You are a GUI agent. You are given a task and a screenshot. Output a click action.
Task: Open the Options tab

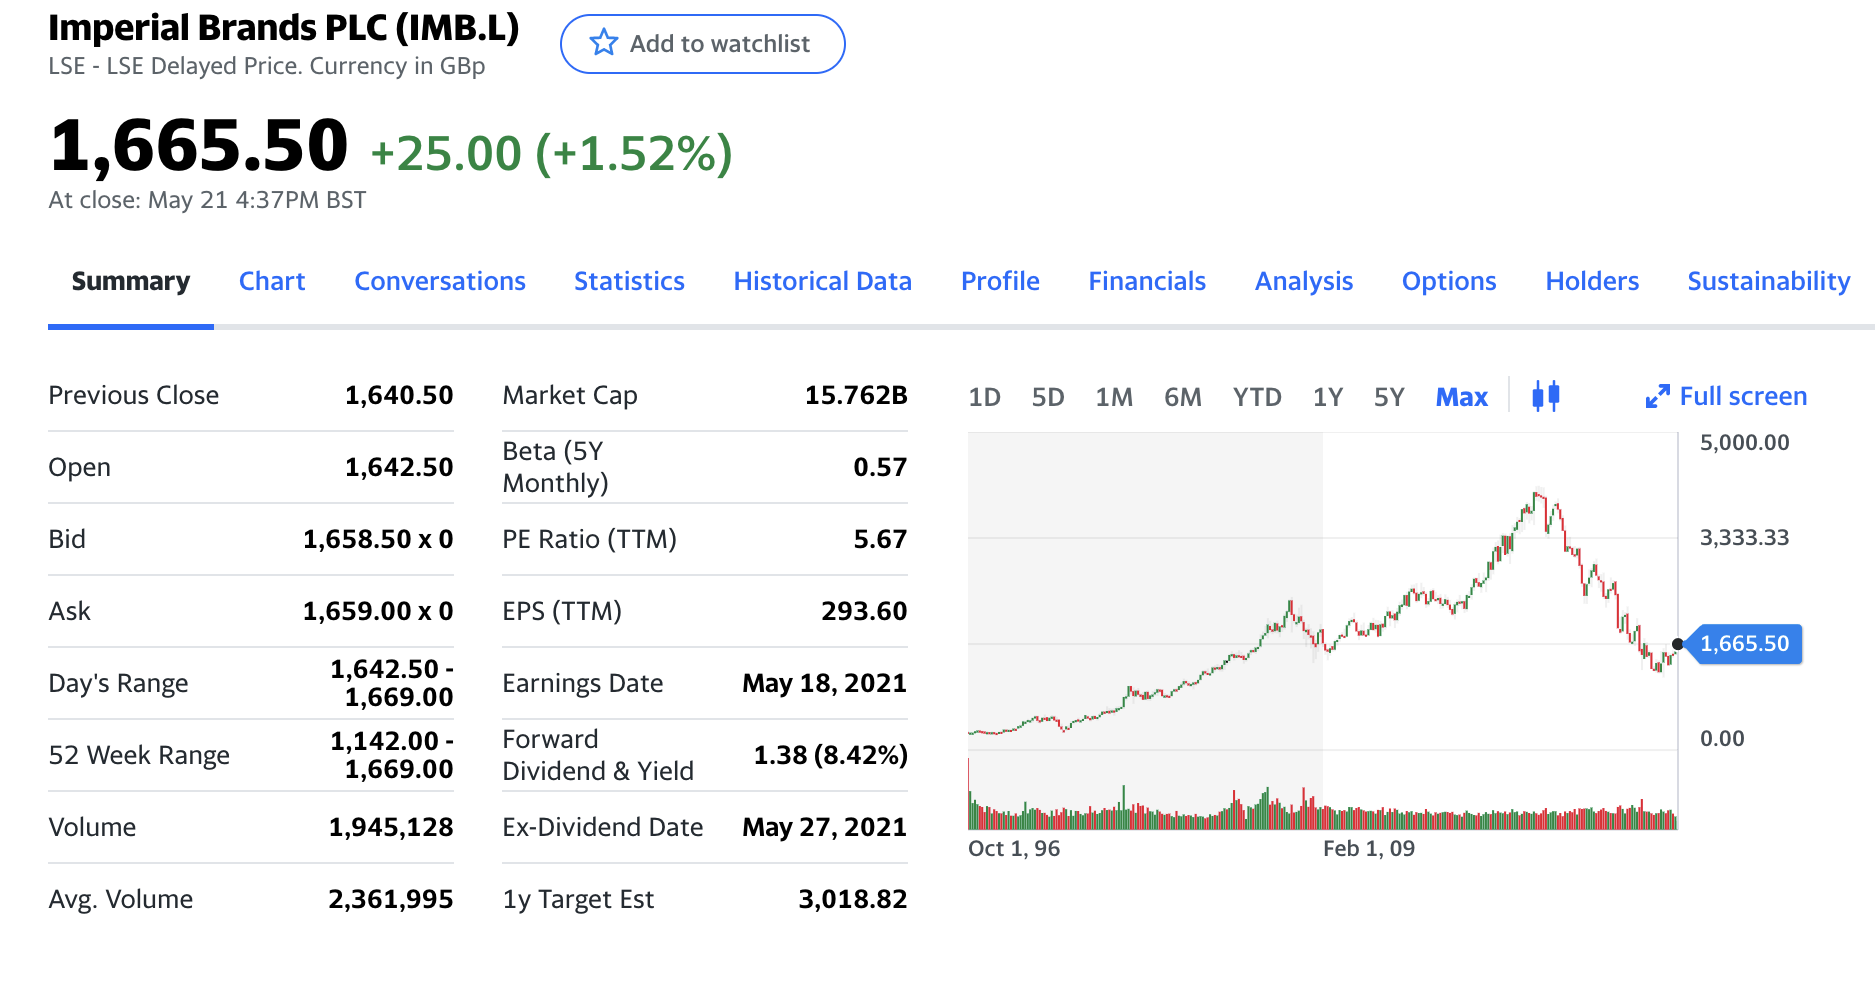pyautogui.click(x=1449, y=282)
